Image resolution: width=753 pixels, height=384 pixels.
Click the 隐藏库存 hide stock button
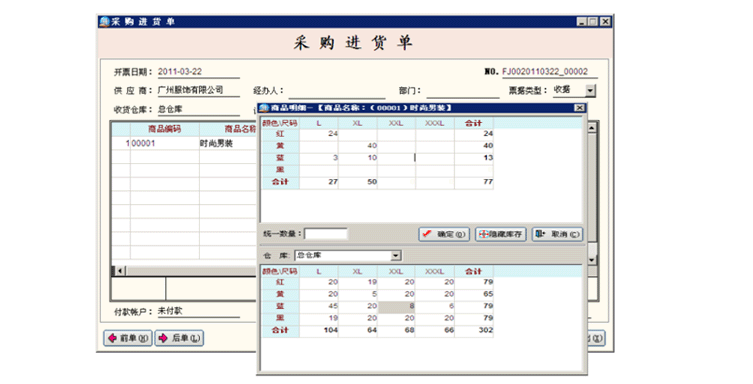click(501, 234)
